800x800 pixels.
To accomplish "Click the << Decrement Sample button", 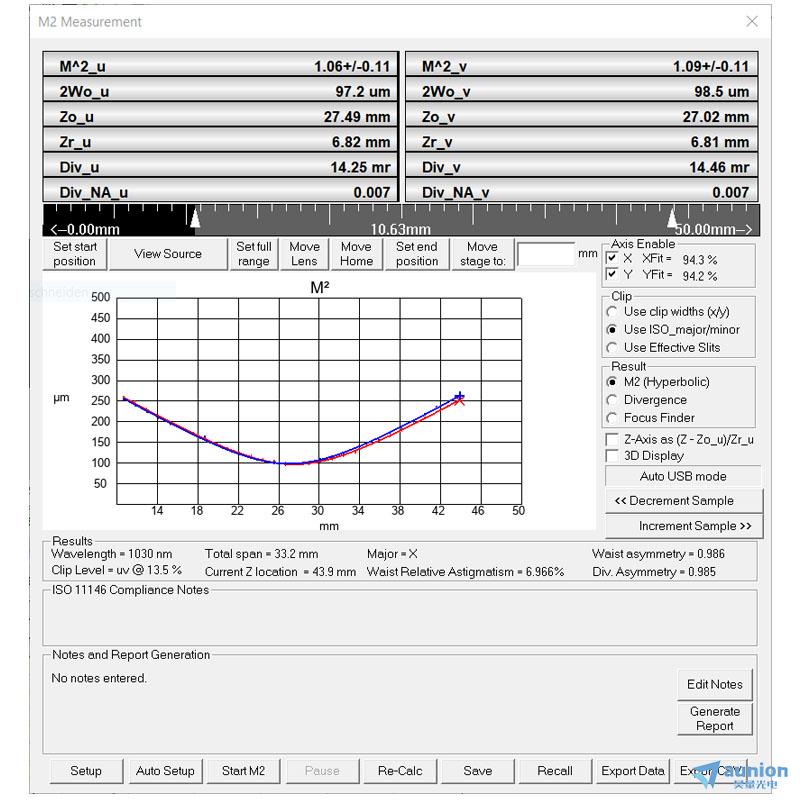I will pyautogui.click(x=684, y=501).
